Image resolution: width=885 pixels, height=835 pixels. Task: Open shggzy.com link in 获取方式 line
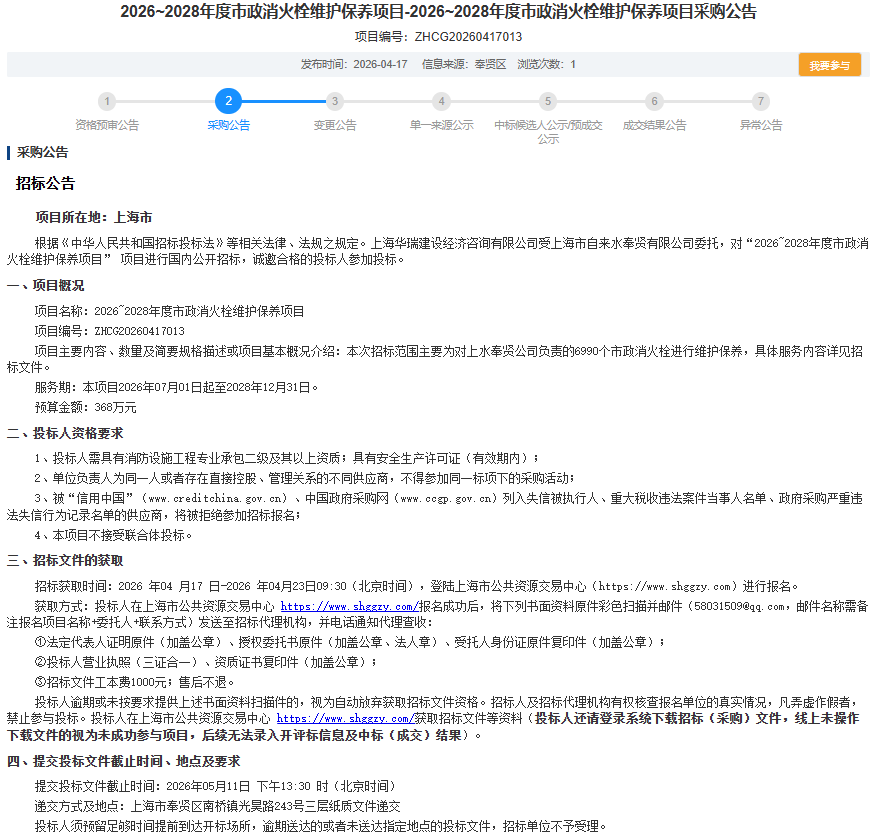[348, 607]
